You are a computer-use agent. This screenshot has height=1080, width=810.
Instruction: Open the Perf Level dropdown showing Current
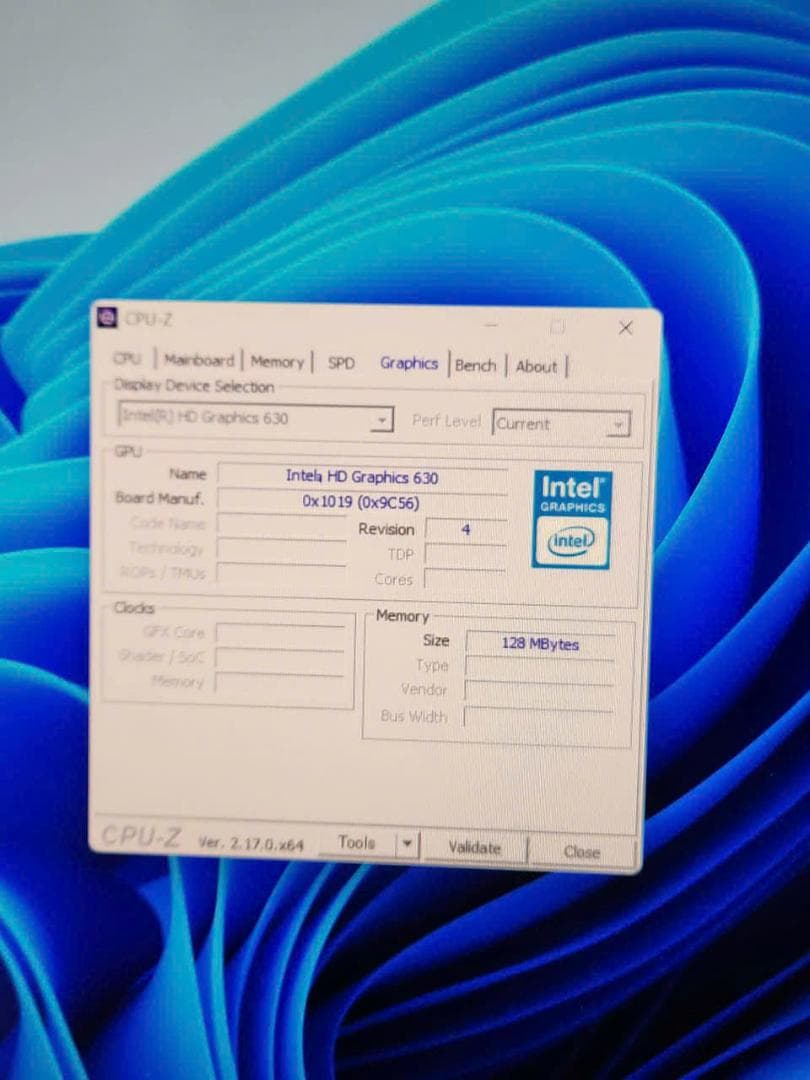[x=620, y=424]
